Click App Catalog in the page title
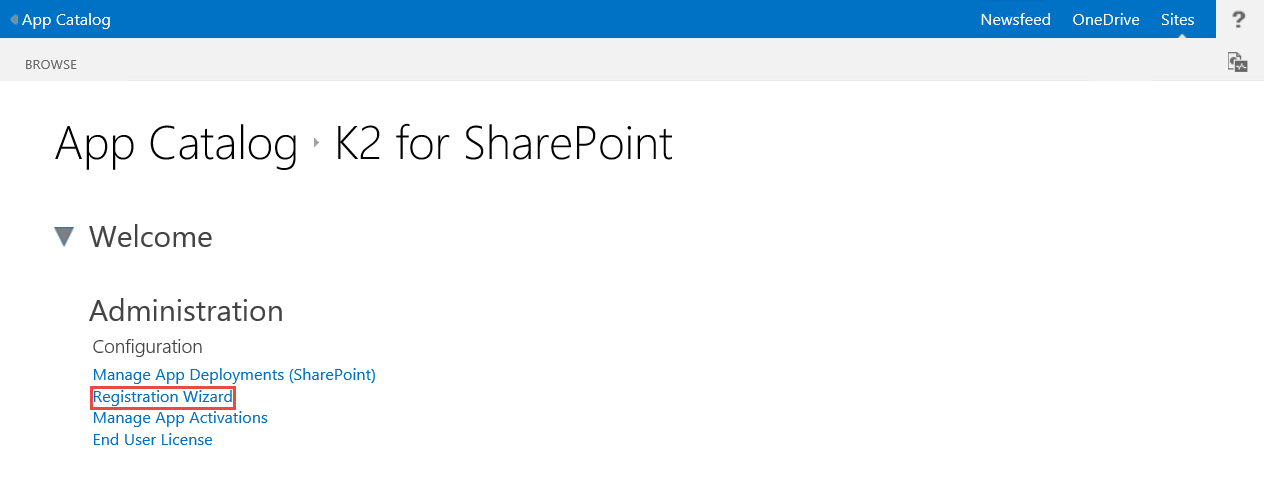 tap(176, 143)
